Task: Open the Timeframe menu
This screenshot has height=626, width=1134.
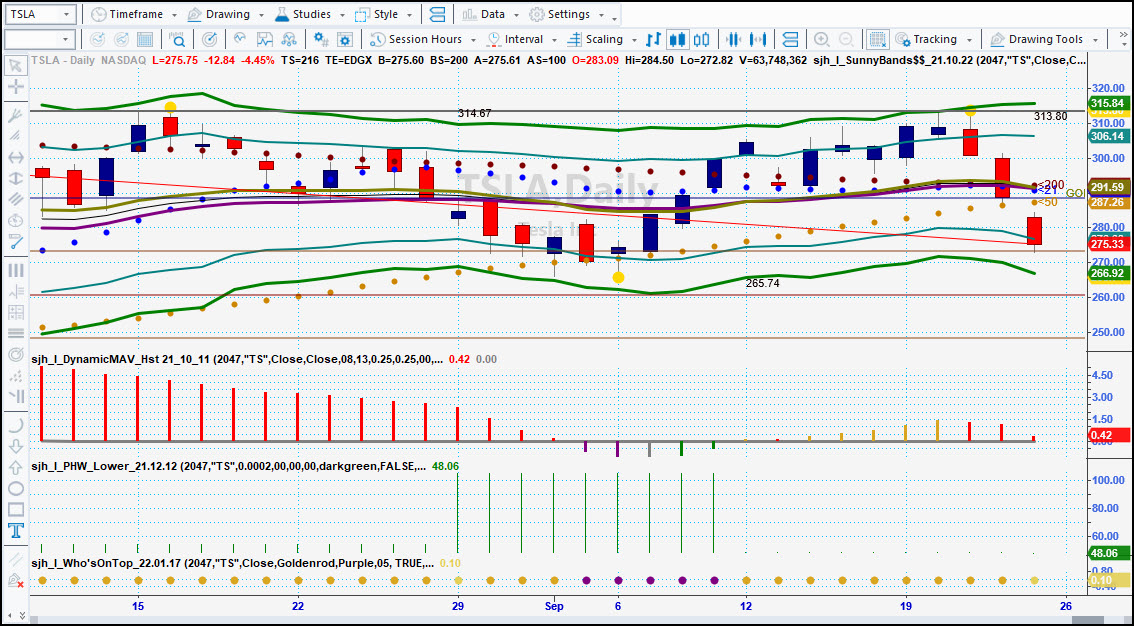Action: click(134, 14)
